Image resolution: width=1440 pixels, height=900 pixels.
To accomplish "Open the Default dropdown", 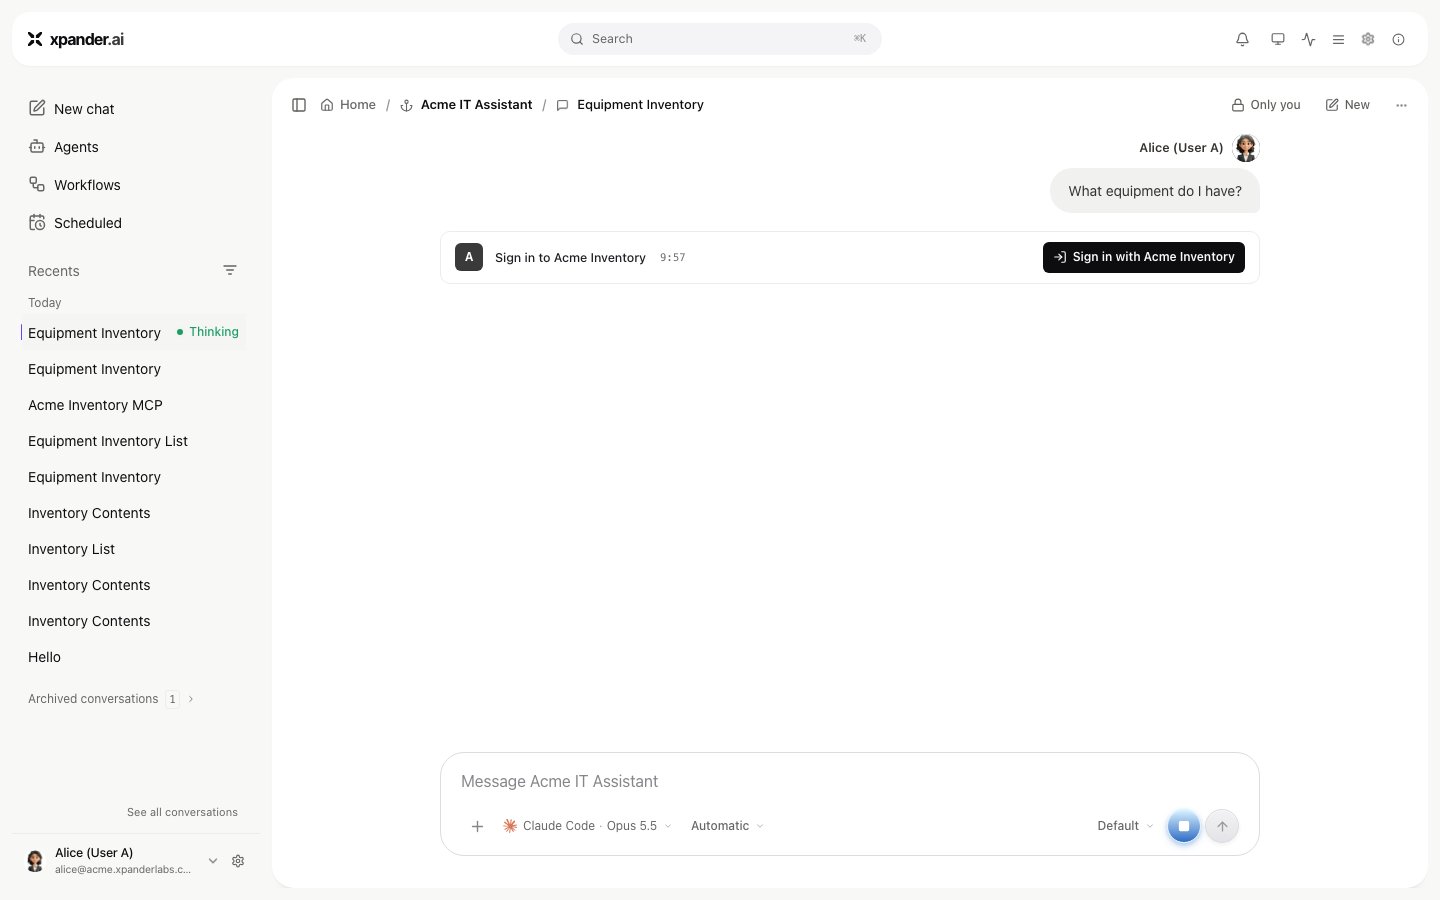I will pos(1125,826).
